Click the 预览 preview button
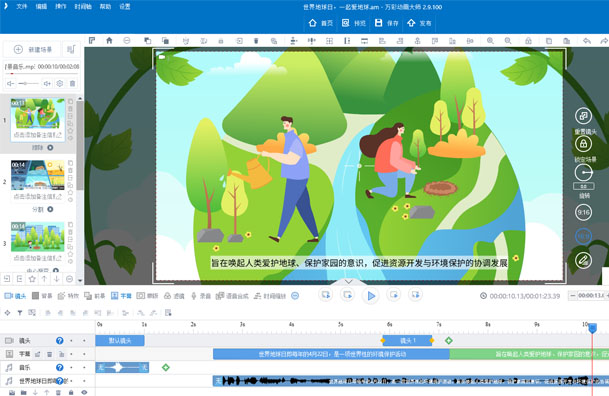 click(x=353, y=23)
